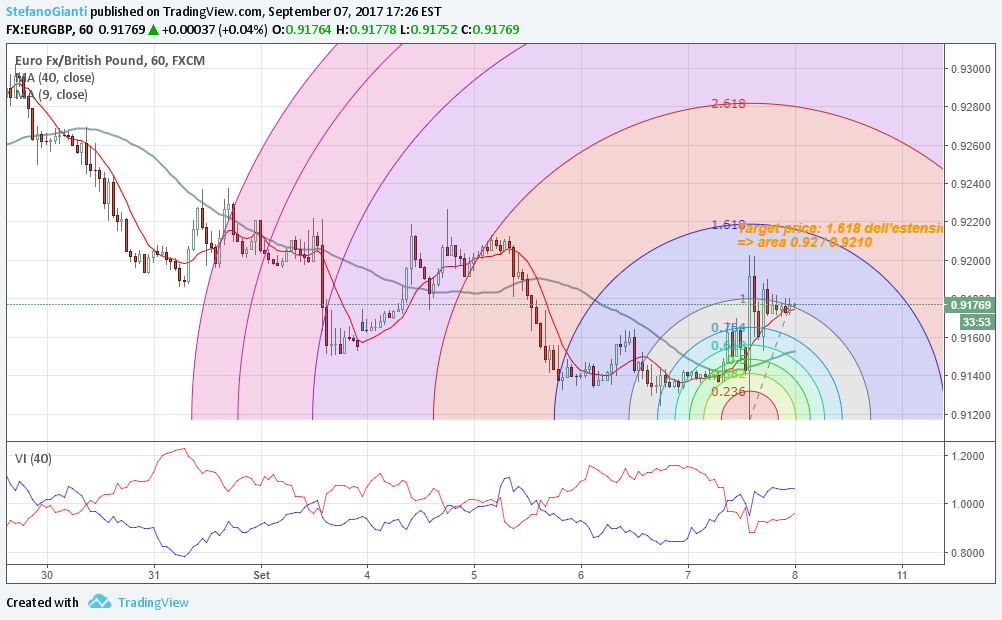The image size is (1002, 620).
Task: Select the open value O:0.91764
Action: [302, 29]
